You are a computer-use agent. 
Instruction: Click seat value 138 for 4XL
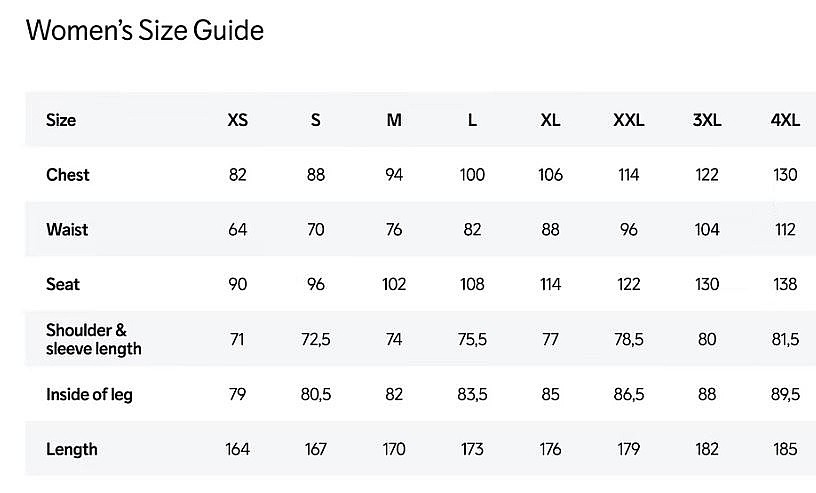[785, 284]
